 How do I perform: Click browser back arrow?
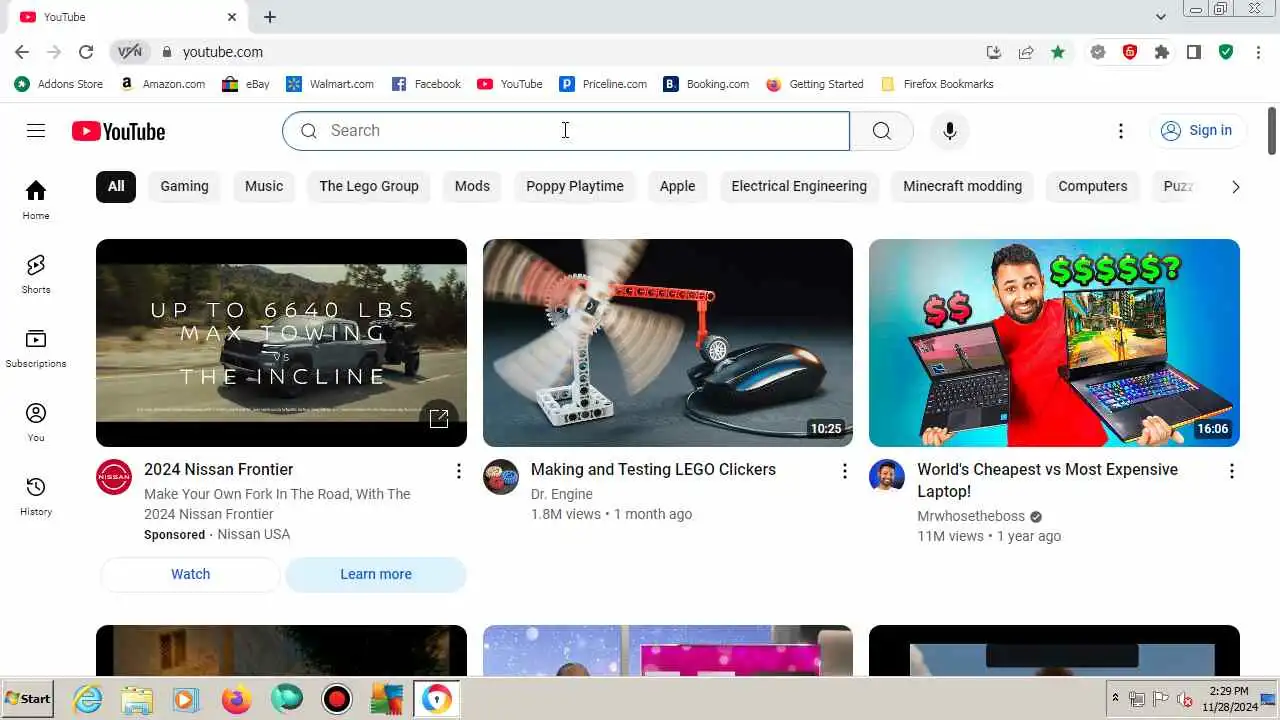click(22, 52)
